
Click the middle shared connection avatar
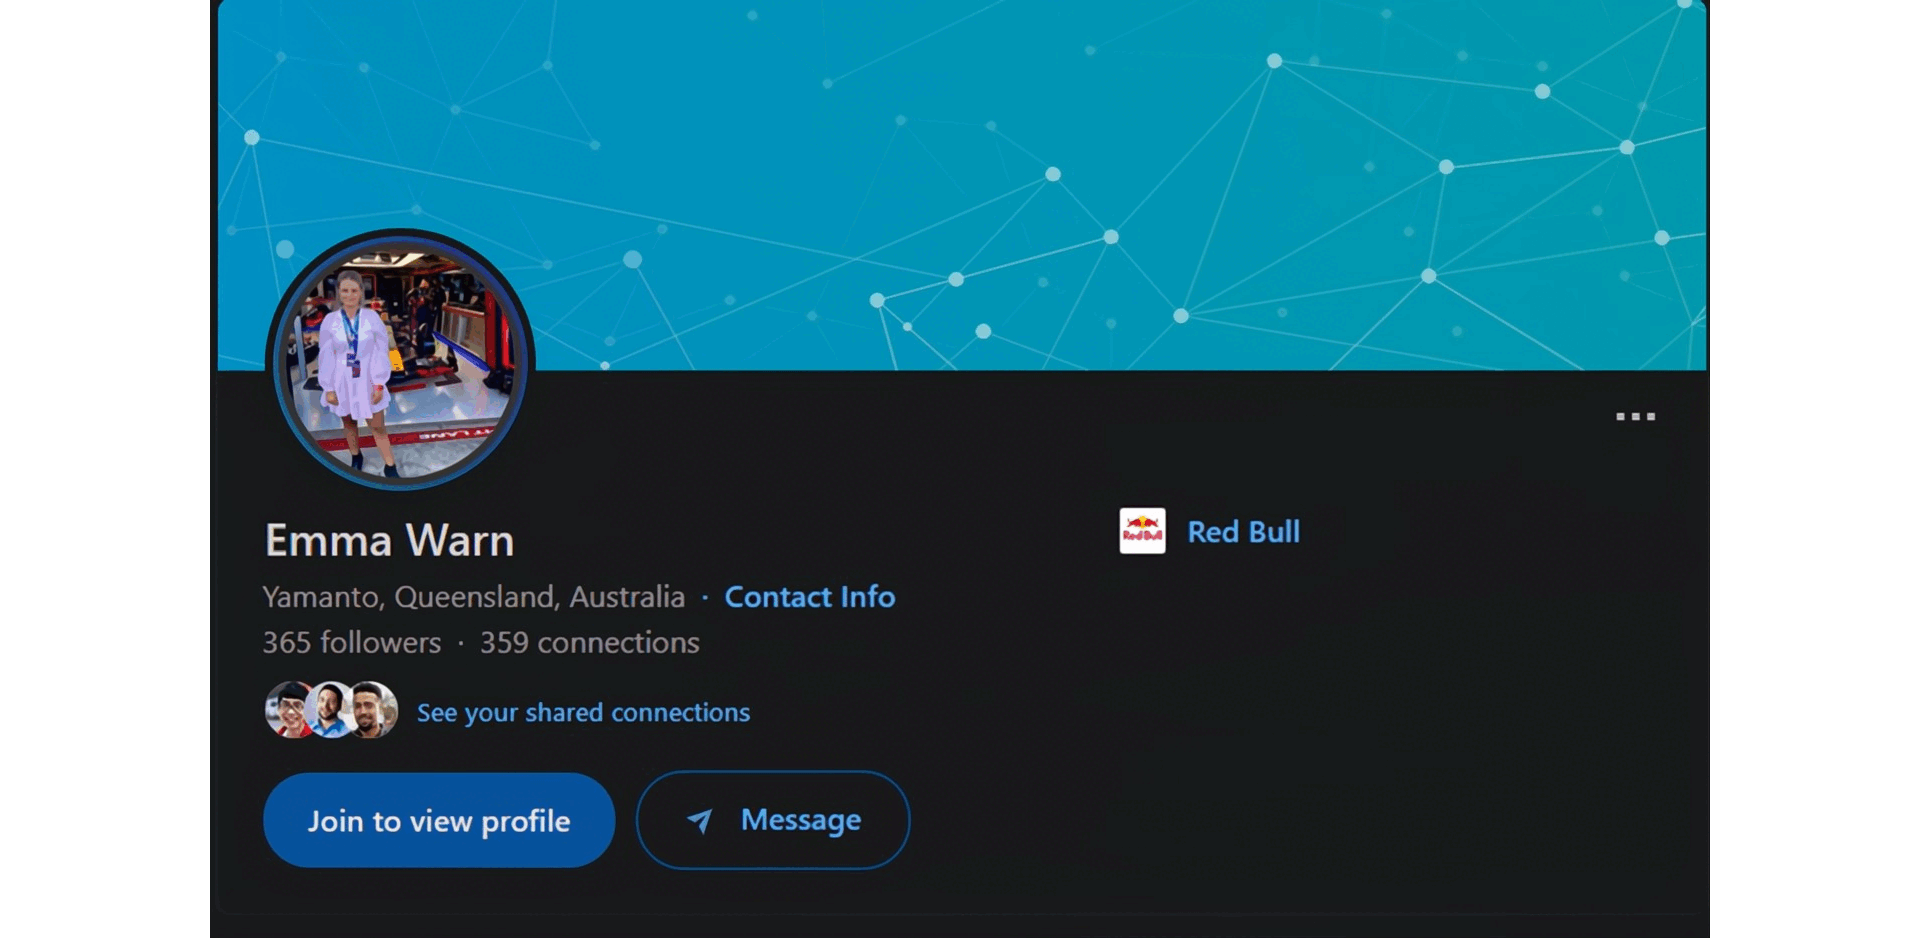coord(331,710)
